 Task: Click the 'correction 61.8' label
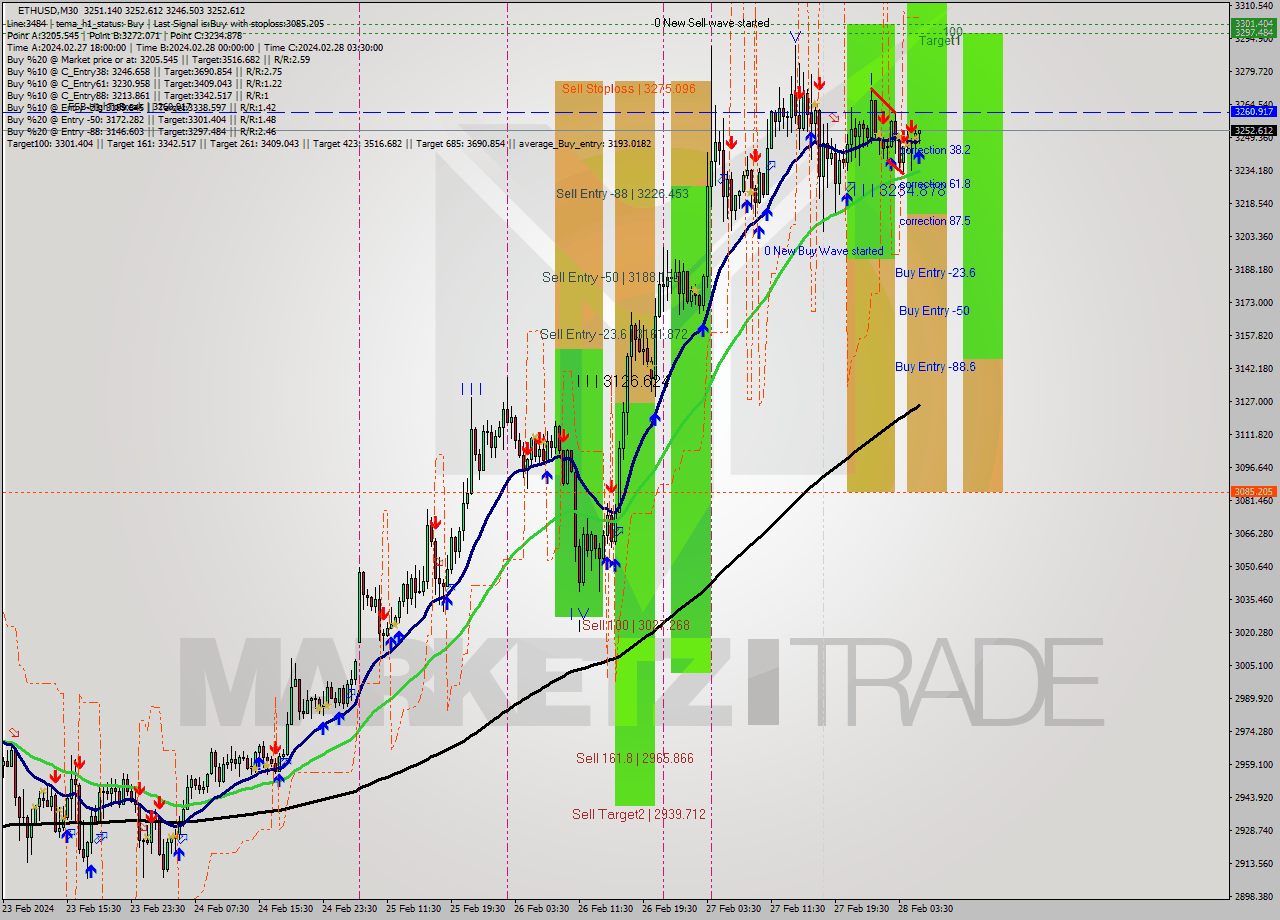pos(935,184)
